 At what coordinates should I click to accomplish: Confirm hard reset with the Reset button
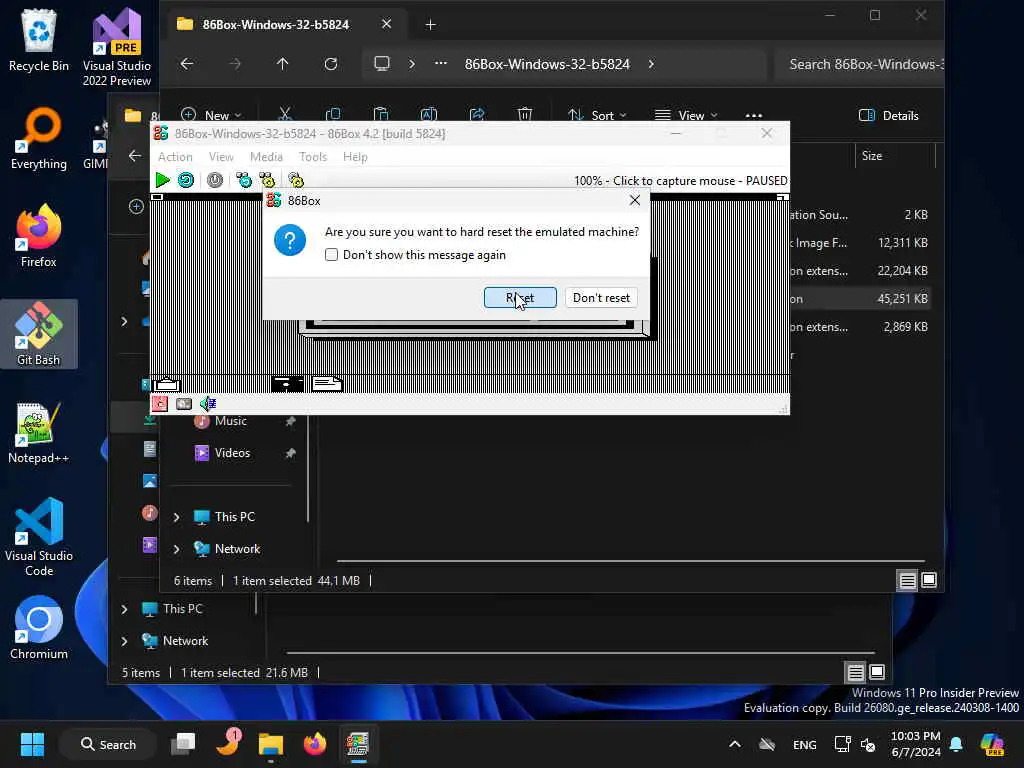(x=520, y=298)
